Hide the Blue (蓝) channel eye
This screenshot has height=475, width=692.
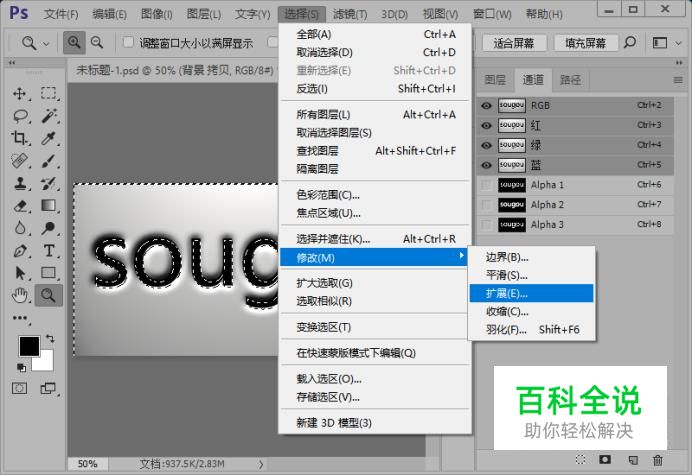tap(486, 165)
